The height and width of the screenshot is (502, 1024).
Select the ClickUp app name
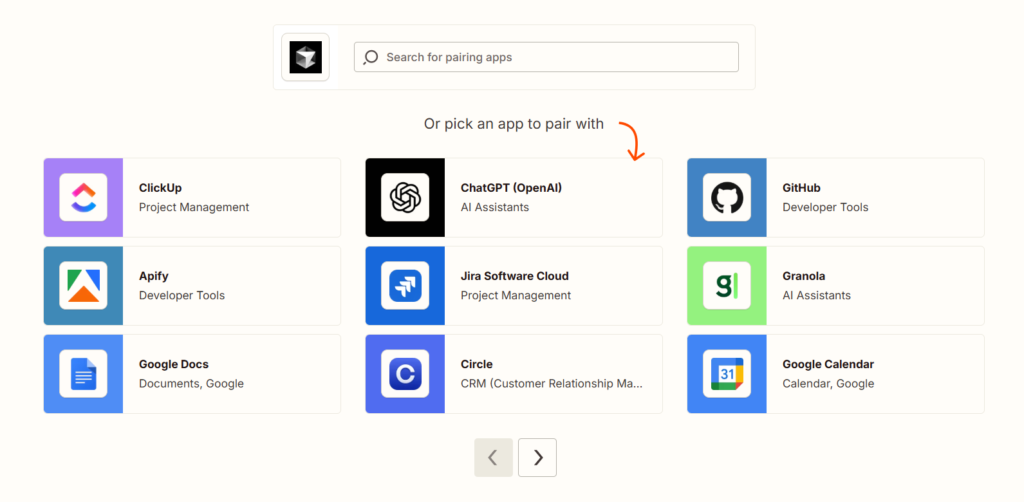pyautogui.click(x=160, y=188)
